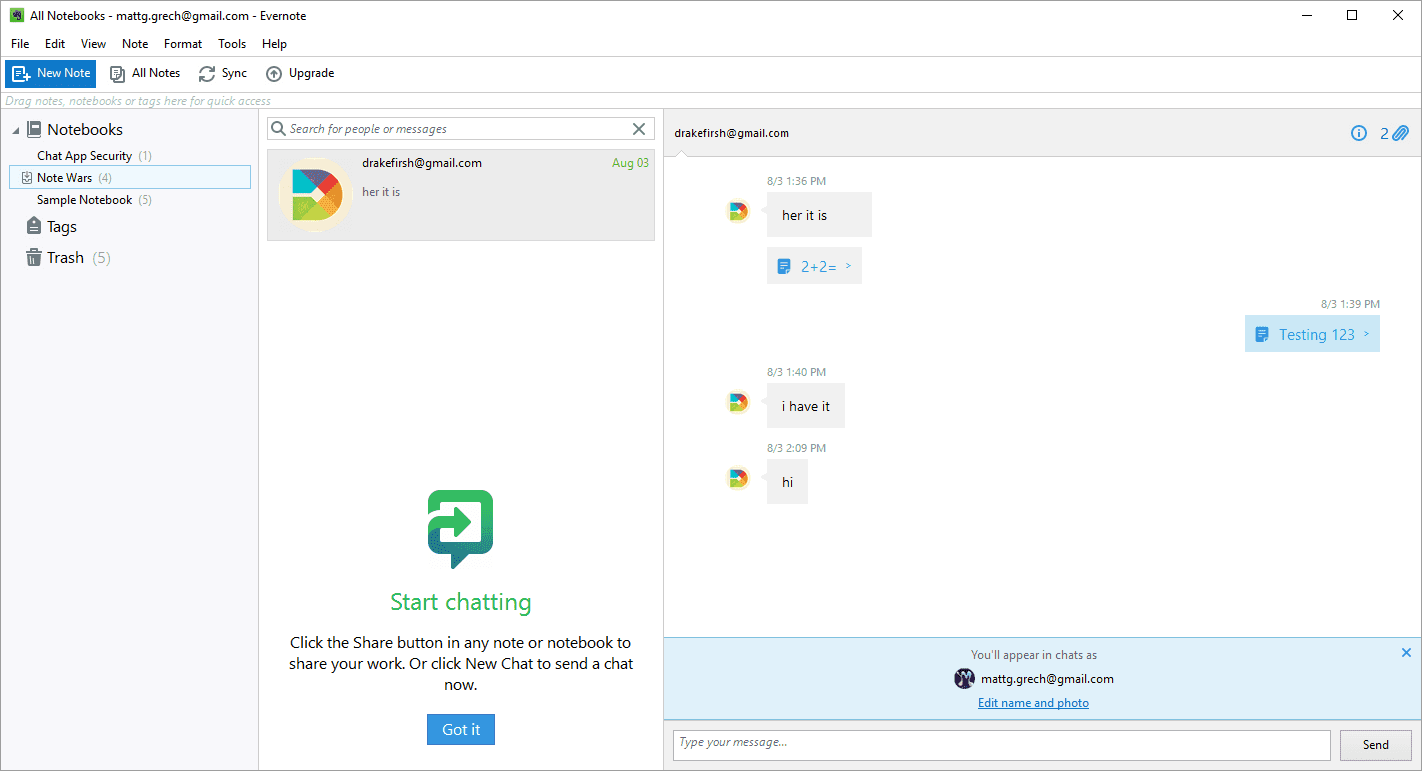Open All Notes from the toolbar
This screenshot has width=1422, height=771.
coord(145,73)
